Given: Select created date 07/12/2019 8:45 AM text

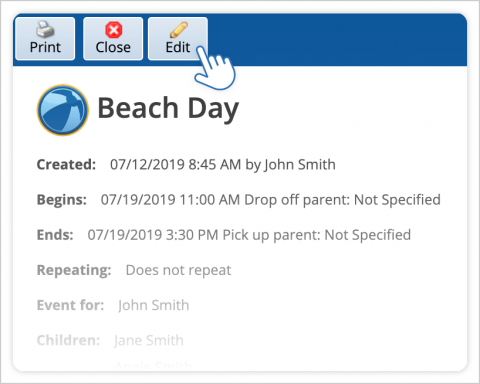Looking at the screenshot, I should [175, 164].
